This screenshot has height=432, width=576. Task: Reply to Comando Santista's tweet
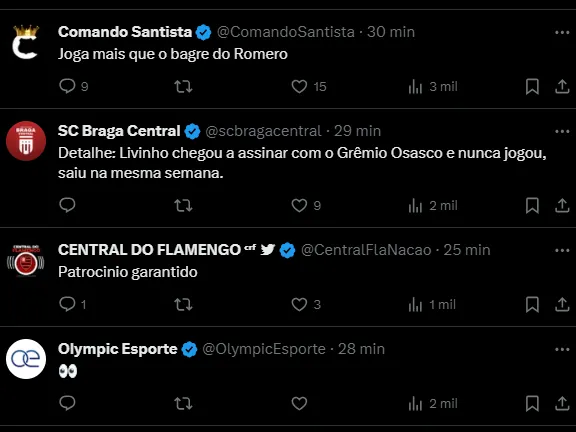(x=67, y=86)
